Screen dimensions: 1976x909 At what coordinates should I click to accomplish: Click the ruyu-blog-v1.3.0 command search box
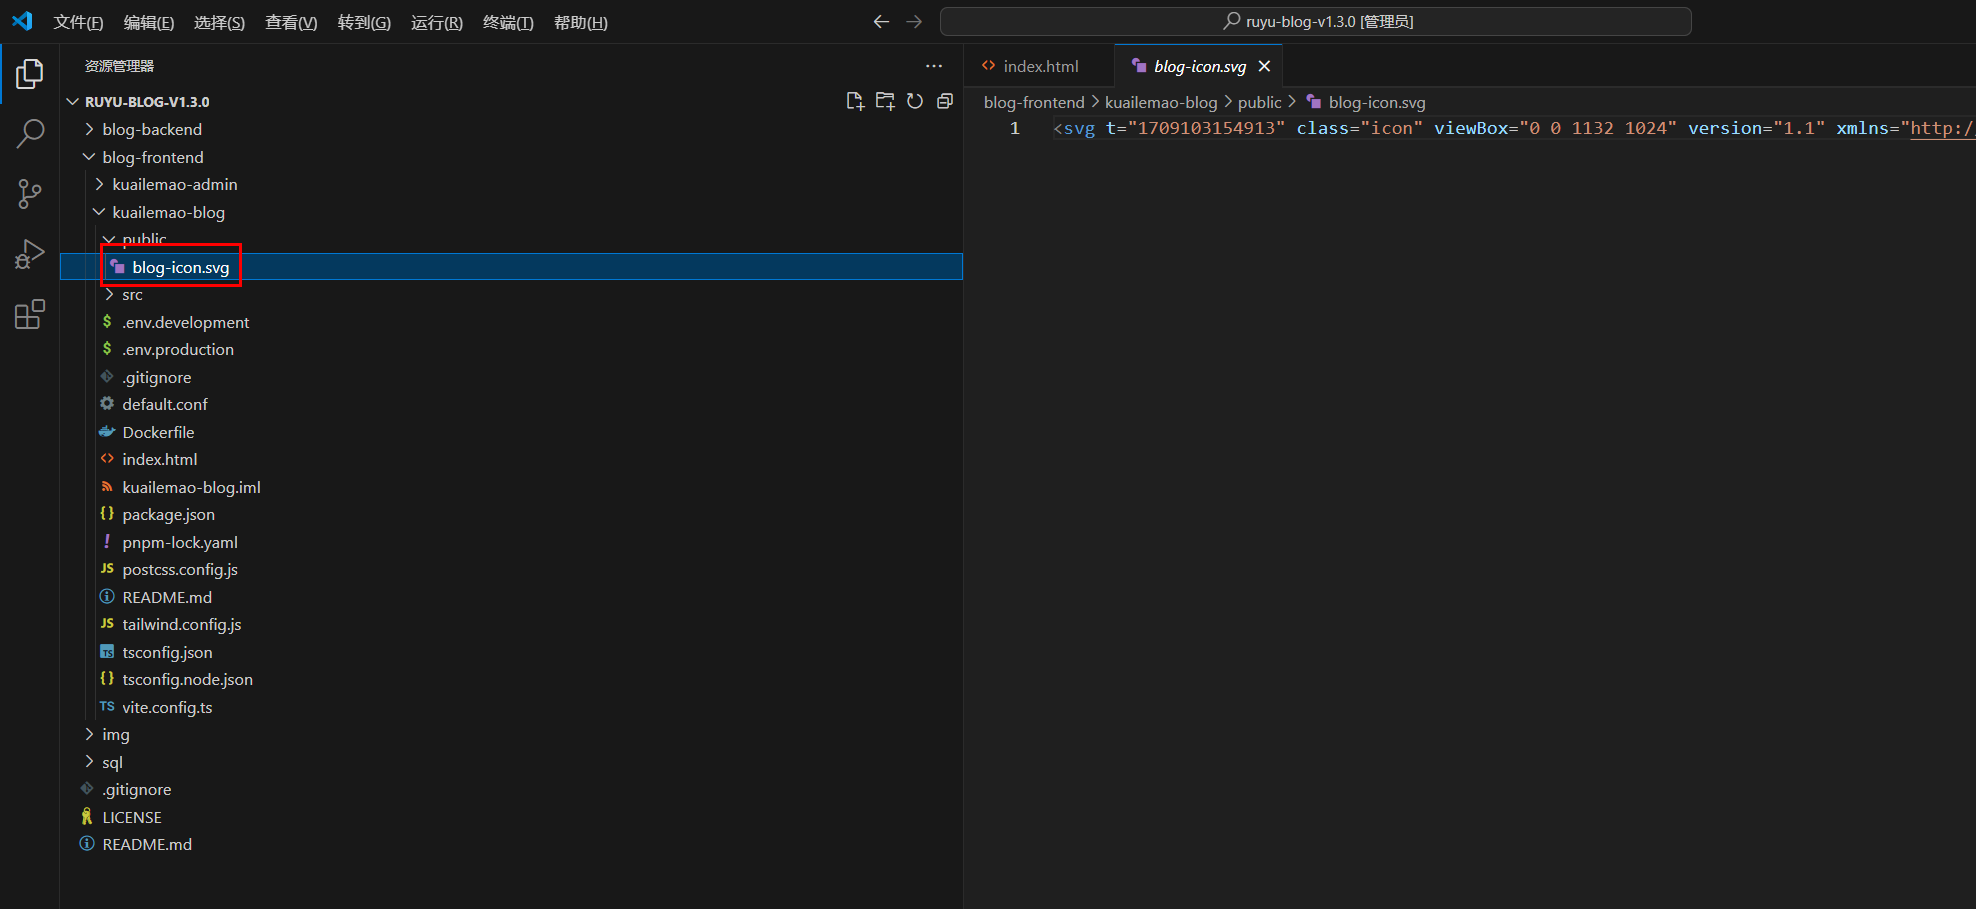[x=1315, y=21]
